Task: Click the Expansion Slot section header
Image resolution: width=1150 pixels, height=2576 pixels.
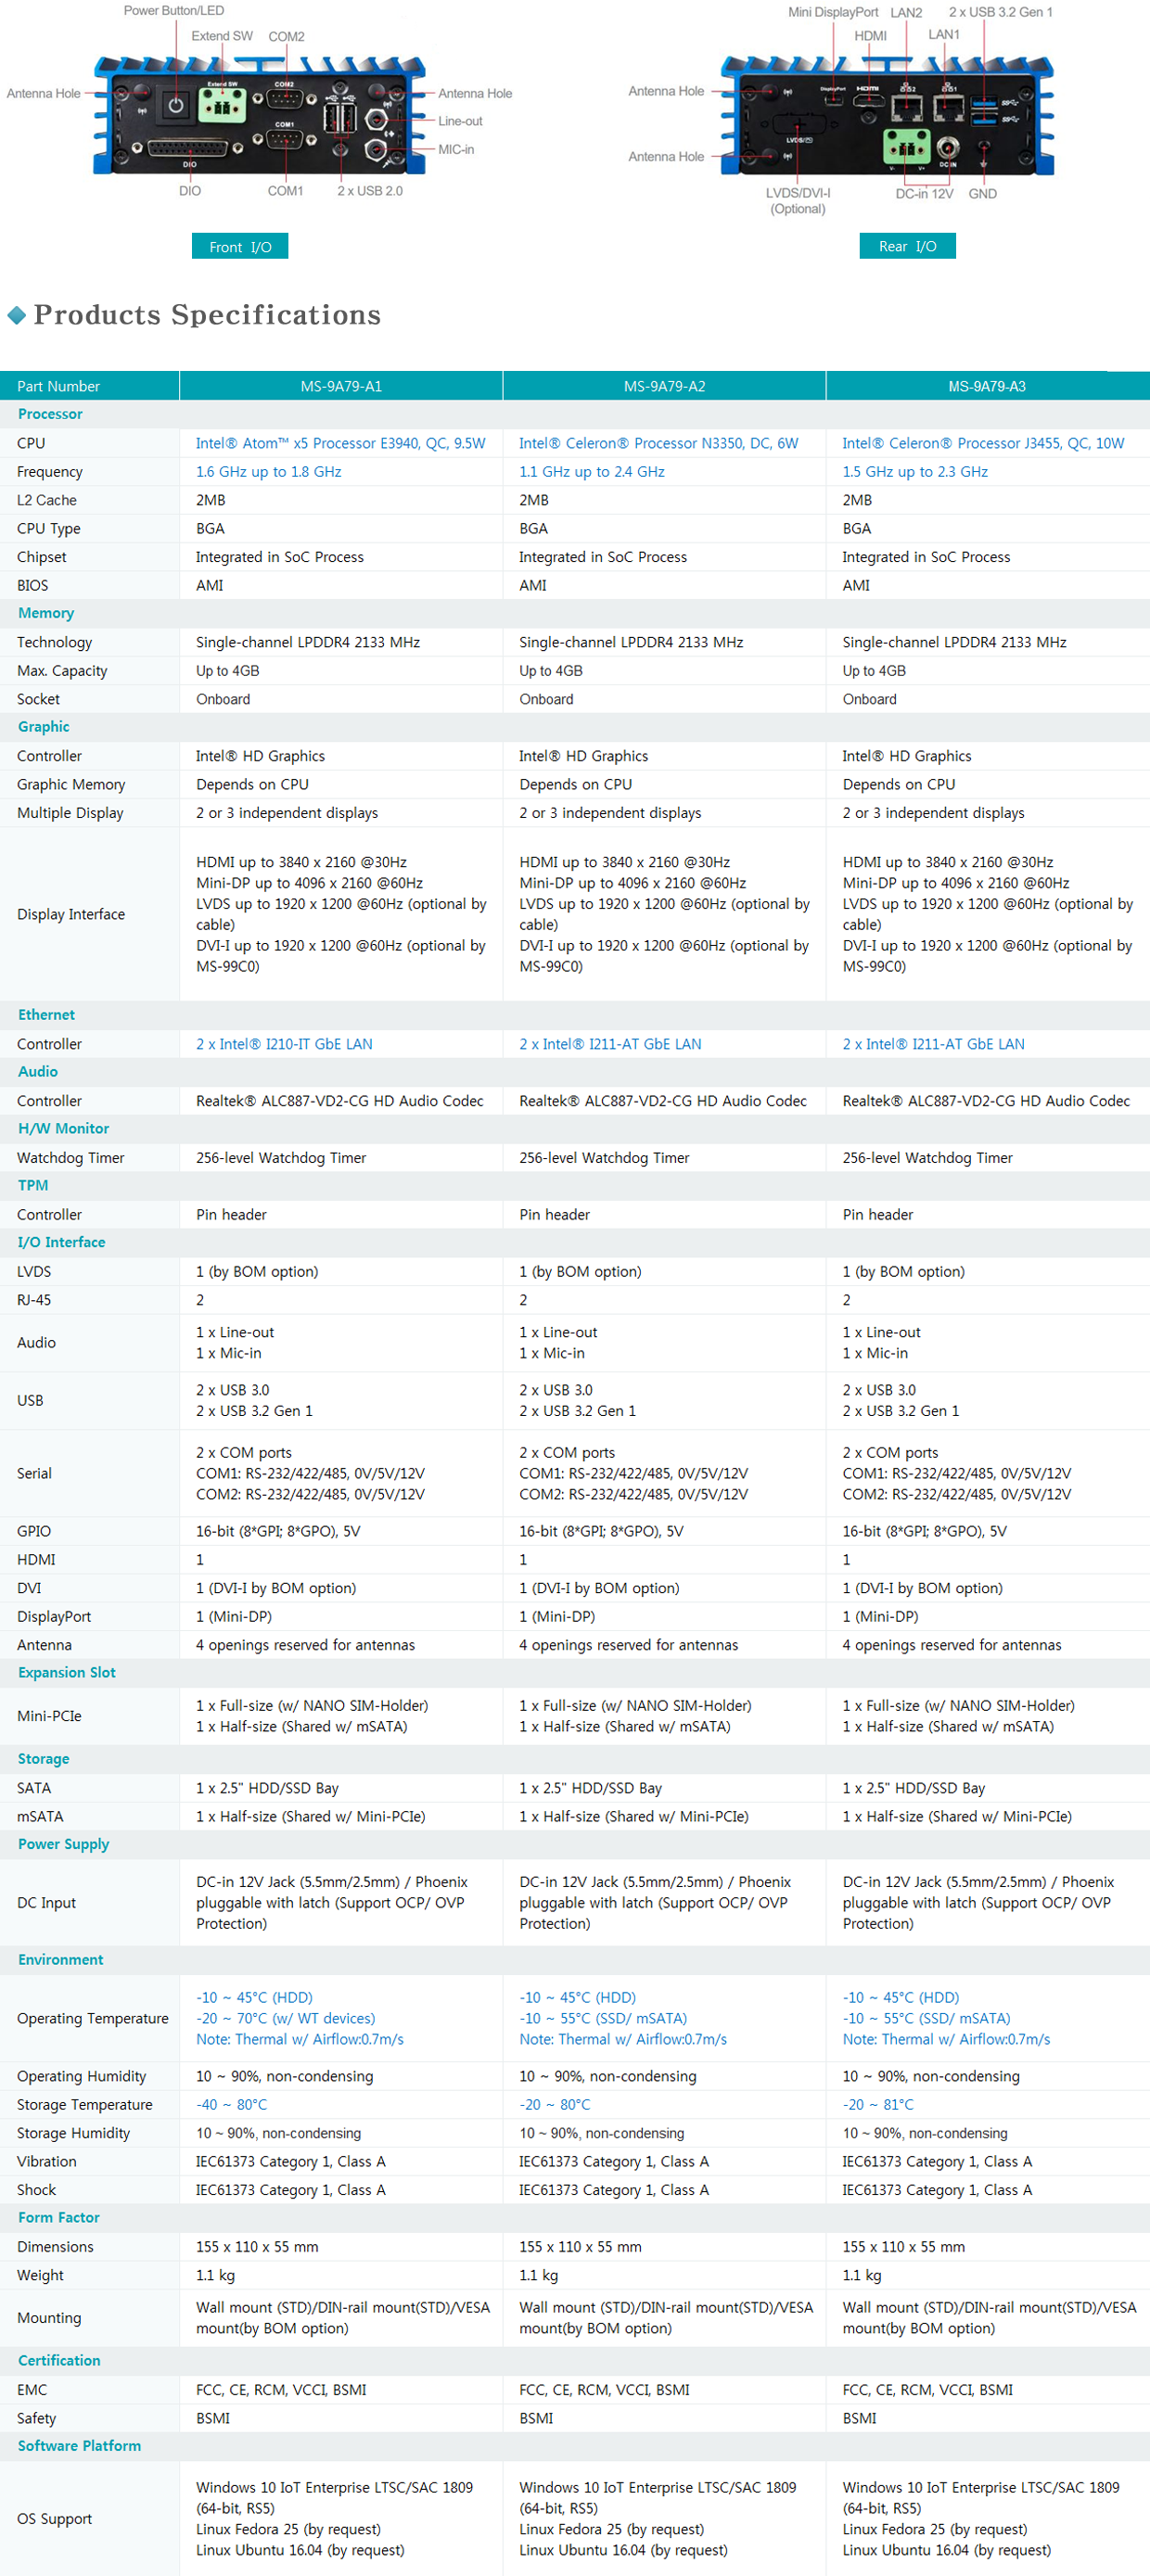Action: (x=66, y=1673)
